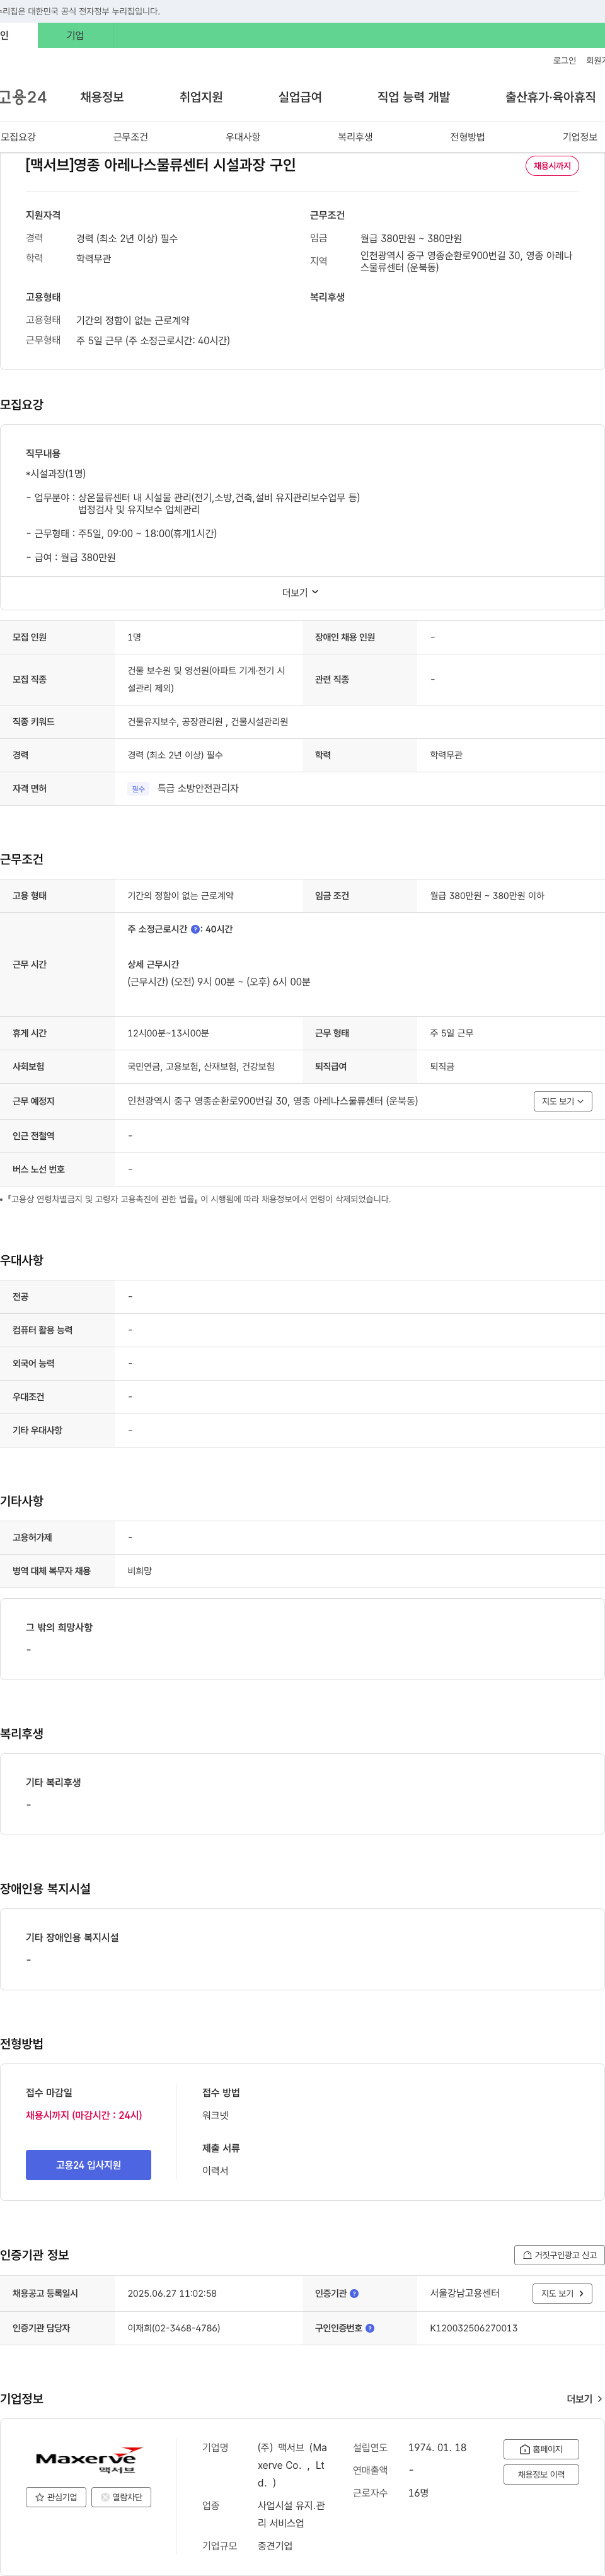605x2576 pixels.
Task: Add company via 관심기업 star button
Action: 56,2497
